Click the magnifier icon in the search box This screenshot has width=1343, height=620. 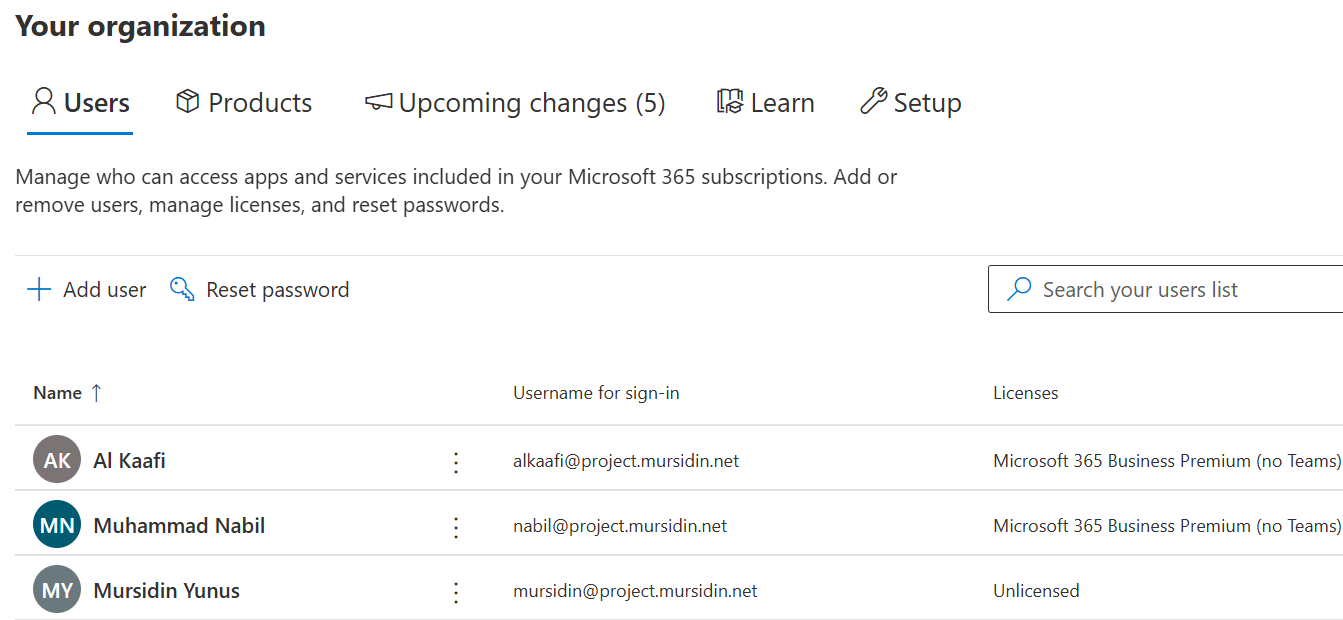click(x=1018, y=290)
